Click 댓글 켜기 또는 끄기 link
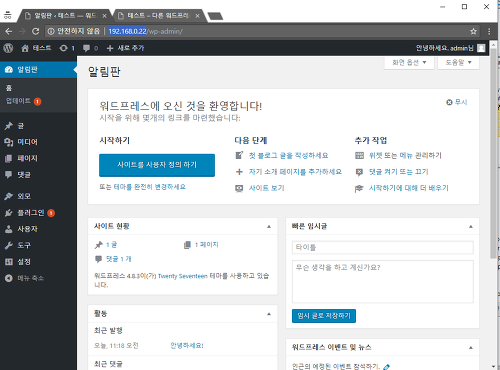Screen dimensions: 500x370 tap(398, 172)
